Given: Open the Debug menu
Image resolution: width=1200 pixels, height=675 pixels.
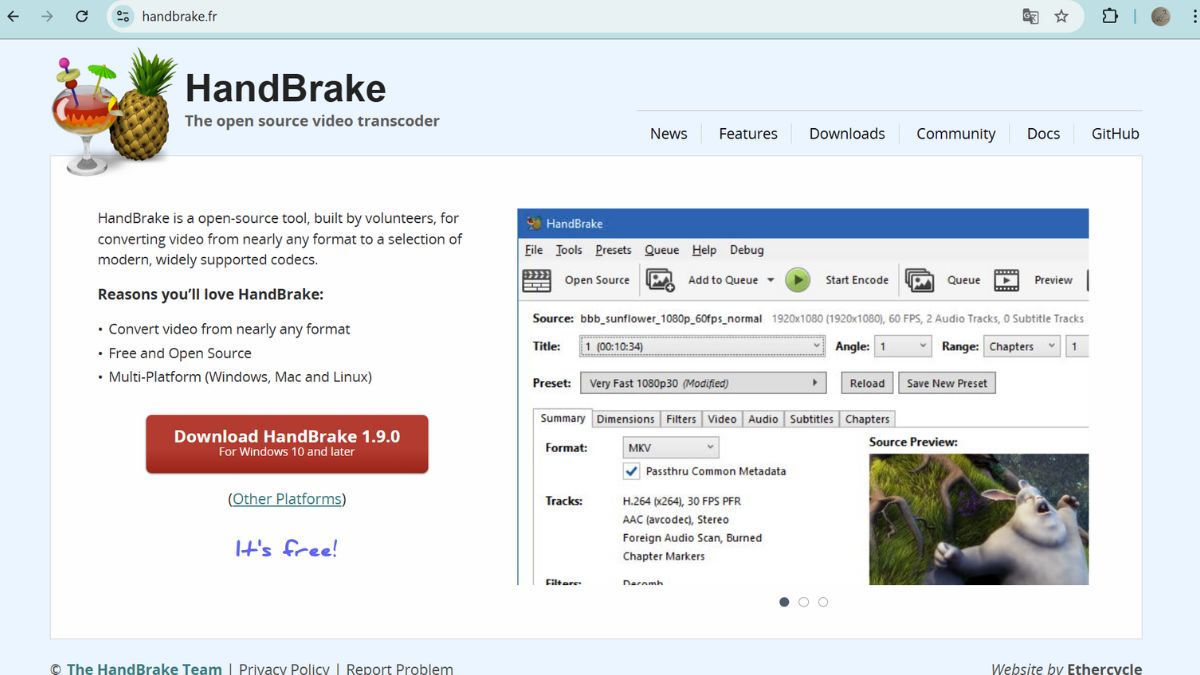Looking at the screenshot, I should click(x=747, y=250).
